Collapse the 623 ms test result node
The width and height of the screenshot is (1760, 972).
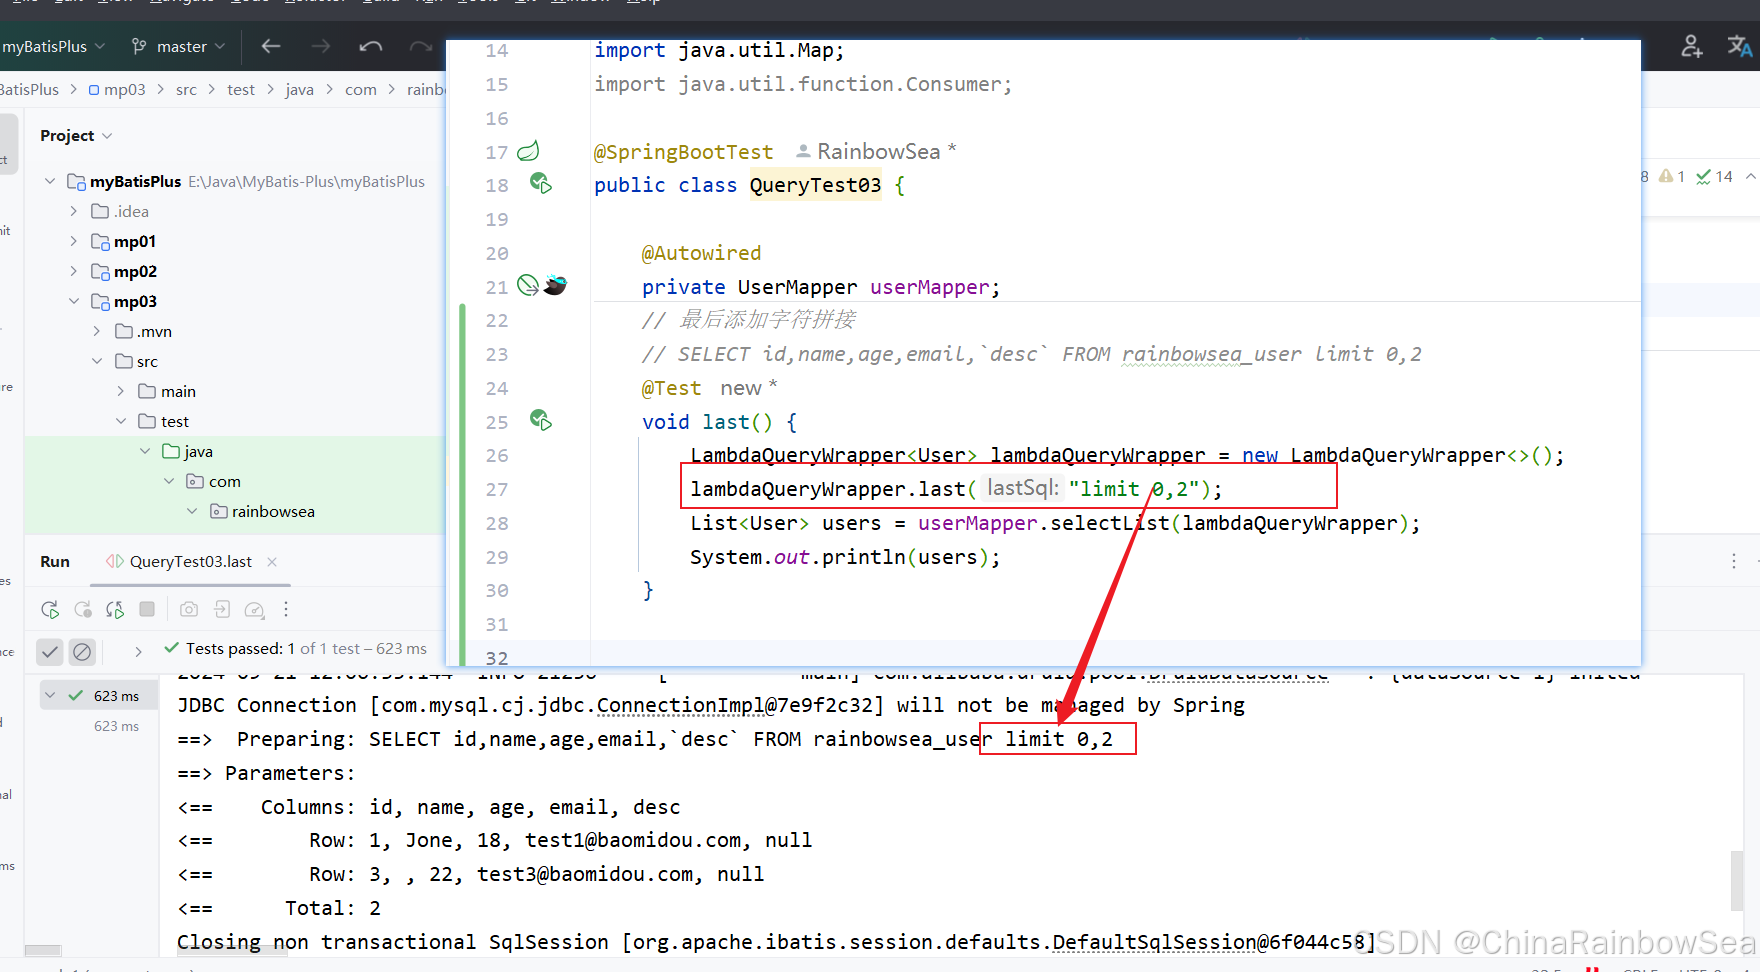pos(51,695)
